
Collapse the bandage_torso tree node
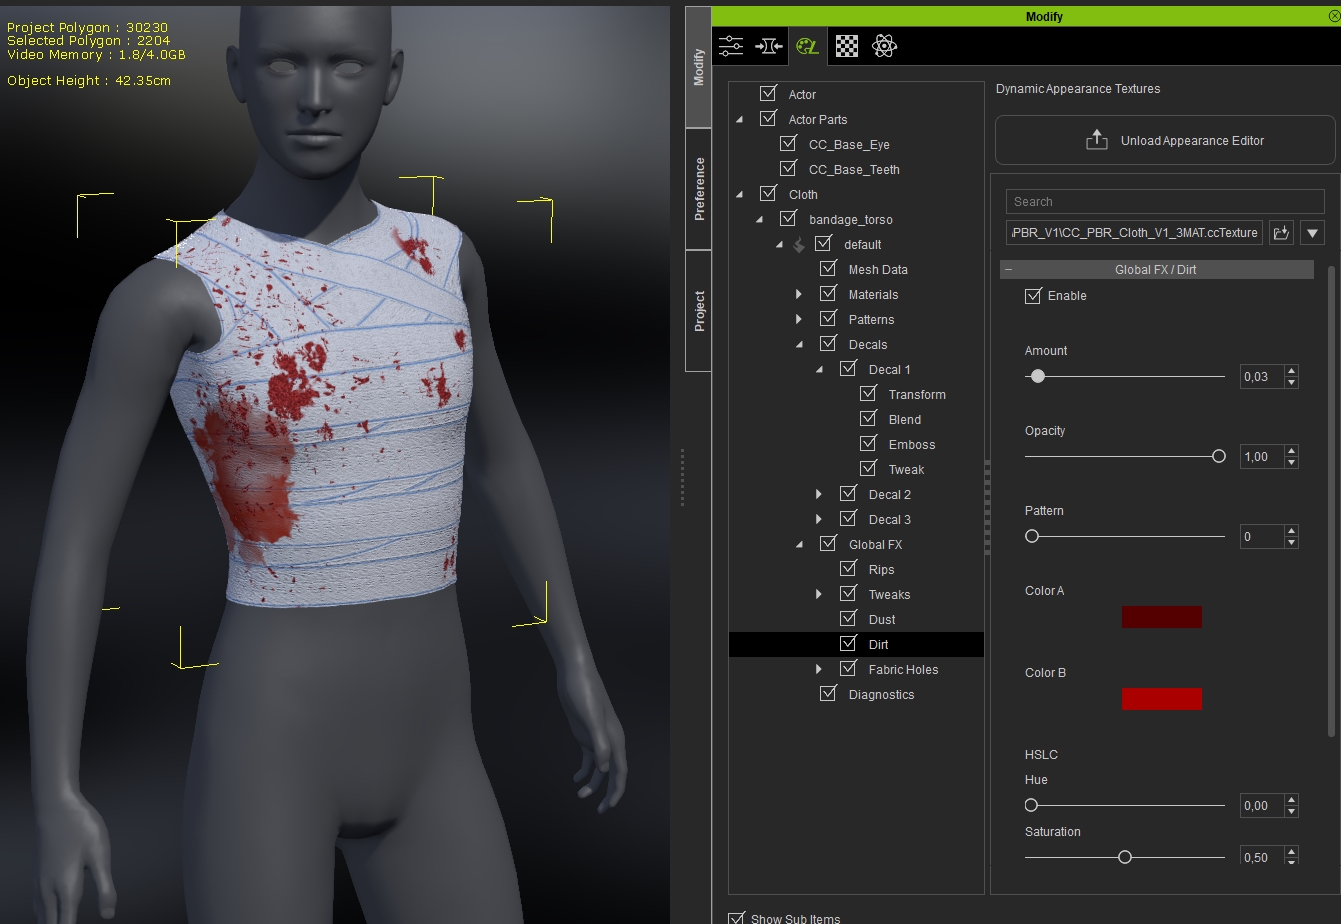(x=760, y=220)
